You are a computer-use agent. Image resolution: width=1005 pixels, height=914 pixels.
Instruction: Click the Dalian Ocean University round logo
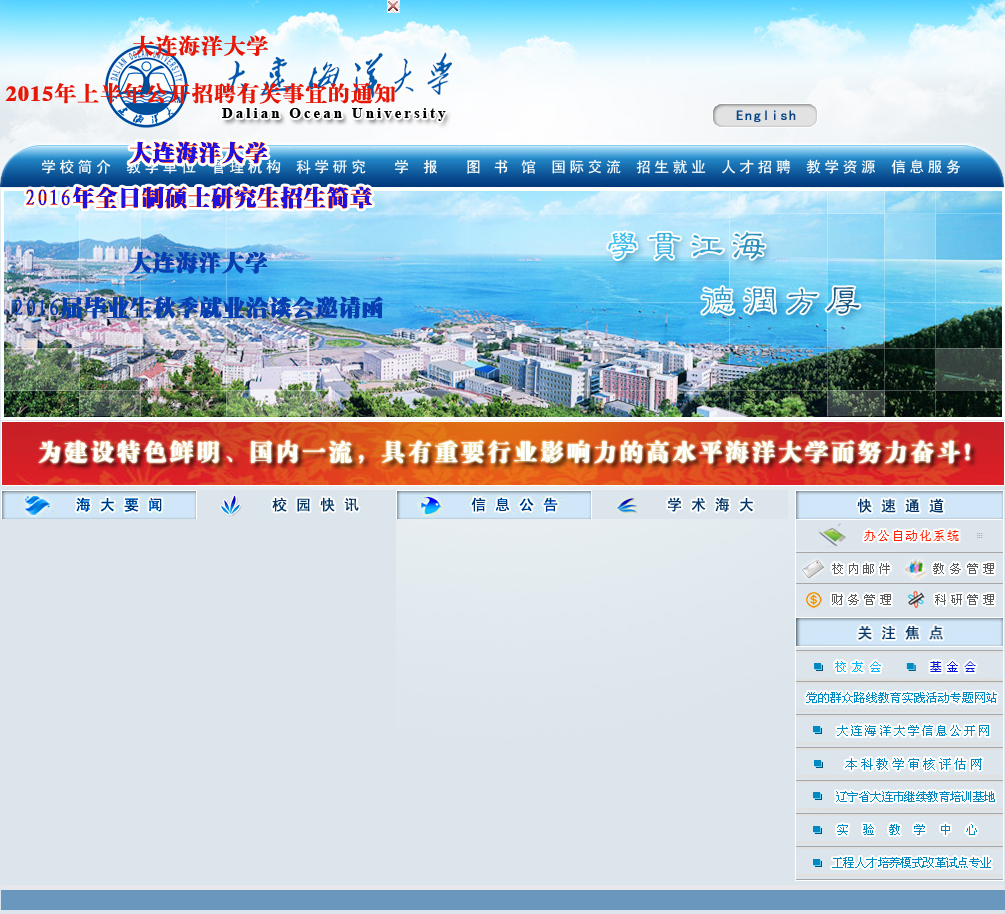point(146,87)
